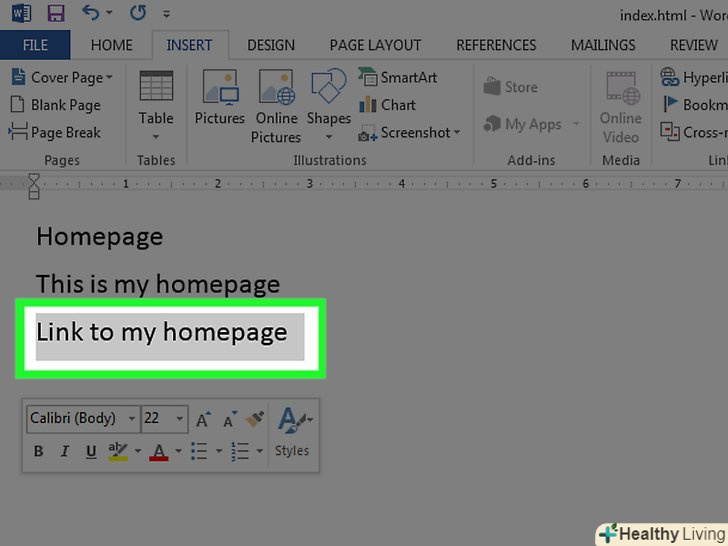Insert a Hyperlink
The width and height of the screenshot is (728, 546).
click(x=694, y=77)
